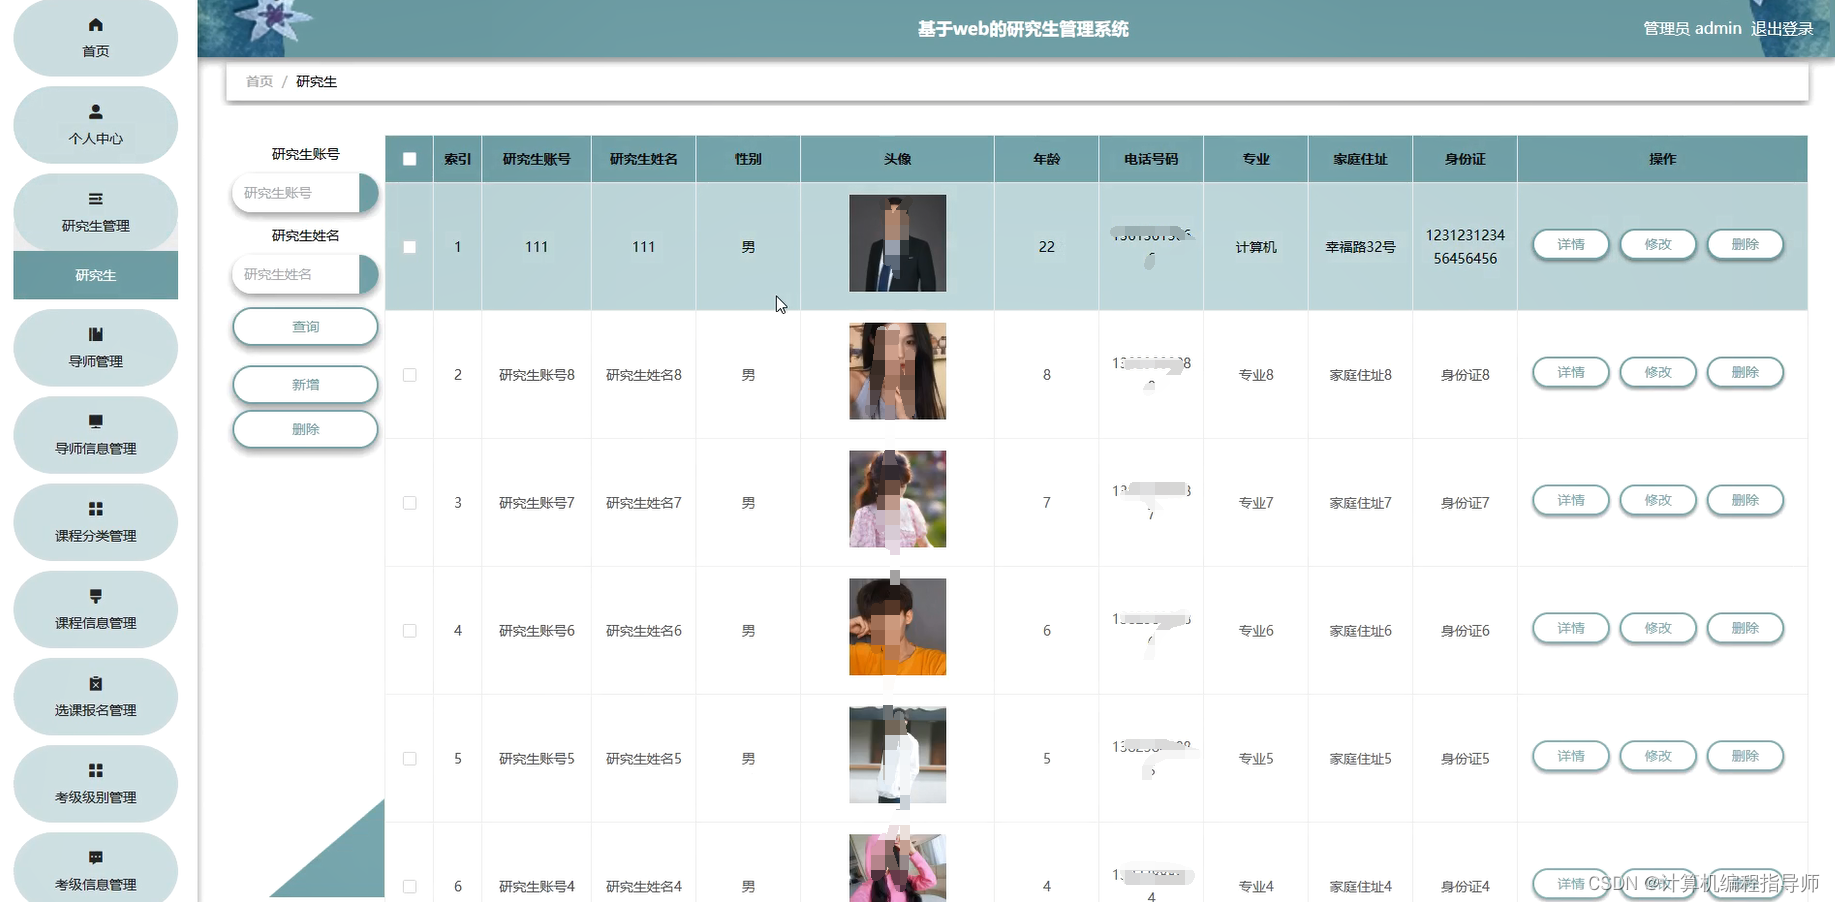Click the list icon for 研究生管理
This screenshot has width=1835, height=902.
(96, 199)
